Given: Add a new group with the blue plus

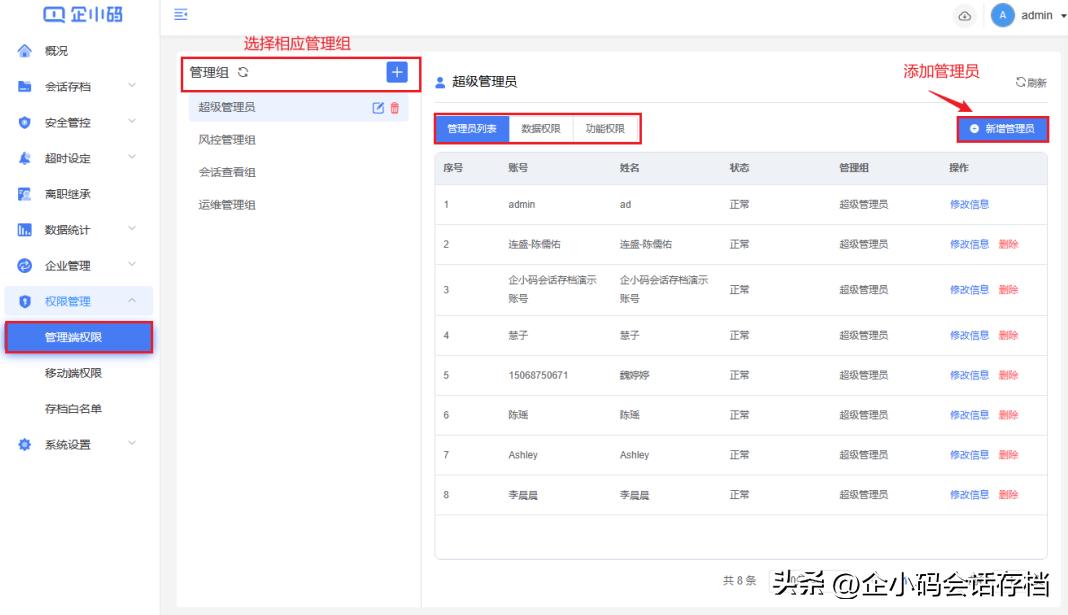Looking at the screenshot, I should [399, 71].
